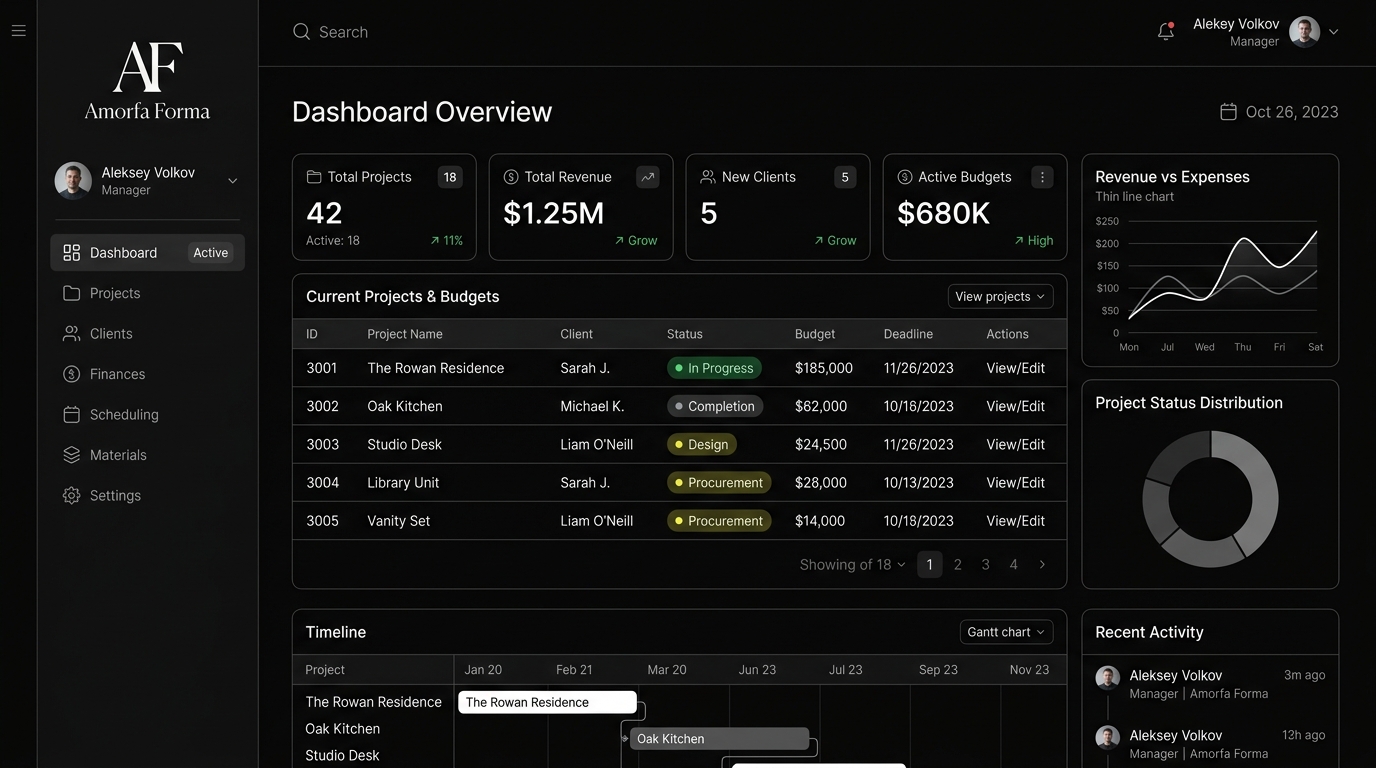Image resolution: width=1376 pixels, height=768 pixels.
Task: Open the View projects dropdown
Action: pos(1000,297)
